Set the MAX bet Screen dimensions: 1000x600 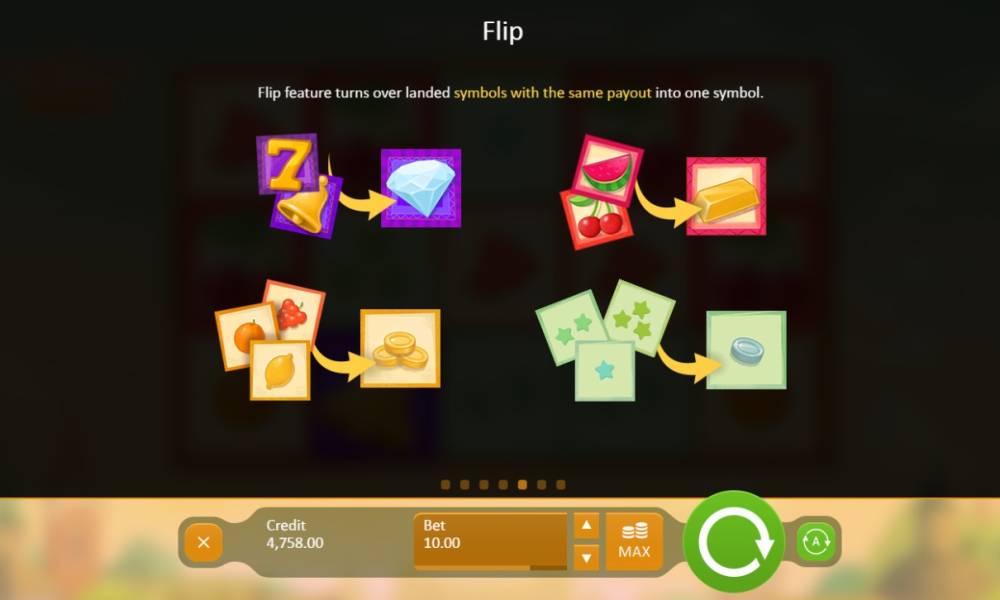[x=635, y=541]
